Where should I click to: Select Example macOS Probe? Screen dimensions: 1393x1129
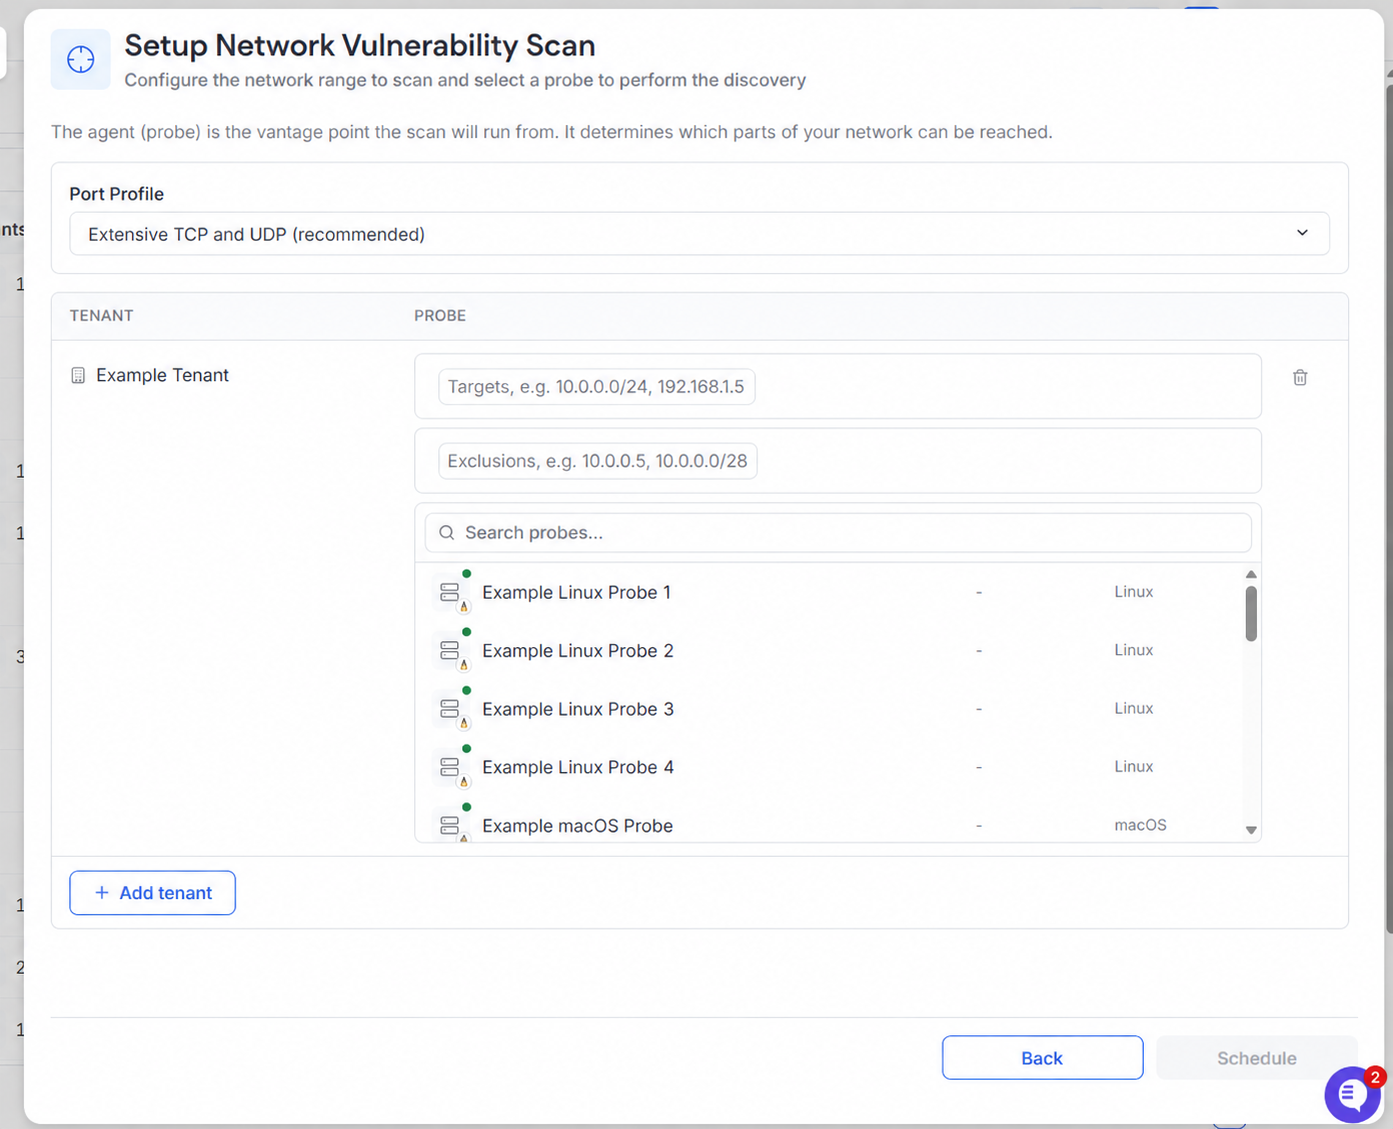[830, 825]
